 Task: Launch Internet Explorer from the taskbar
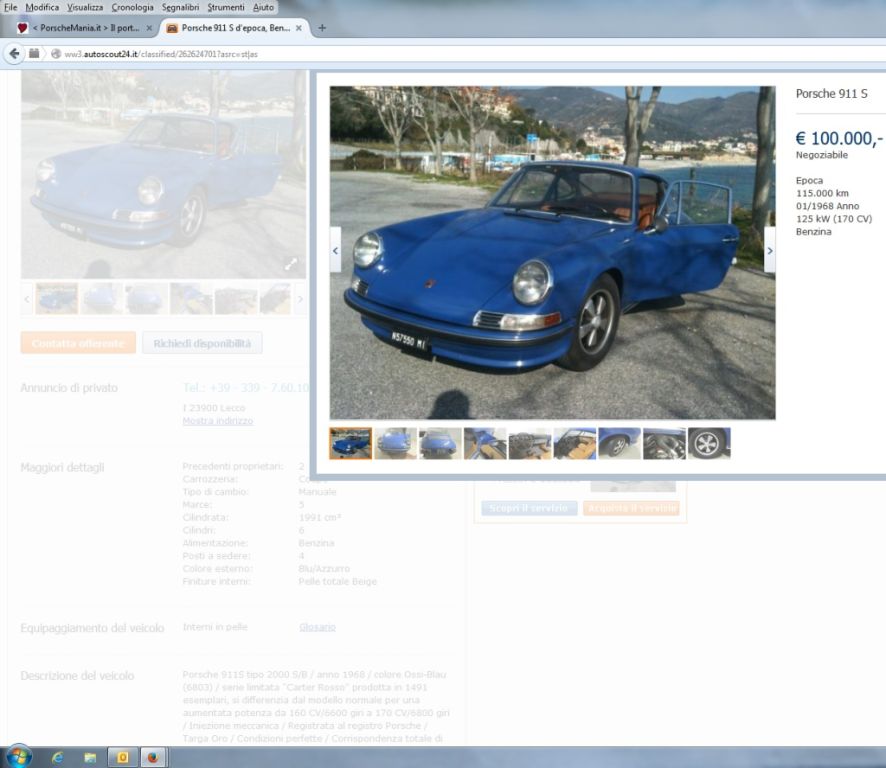[58, 758]
